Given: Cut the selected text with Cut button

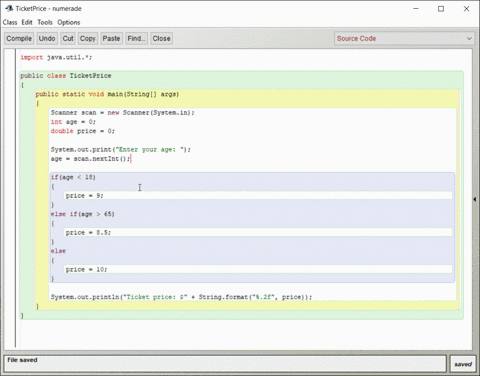Looking at the screenshot, I should pyautogui.click(x=68, y=39).
